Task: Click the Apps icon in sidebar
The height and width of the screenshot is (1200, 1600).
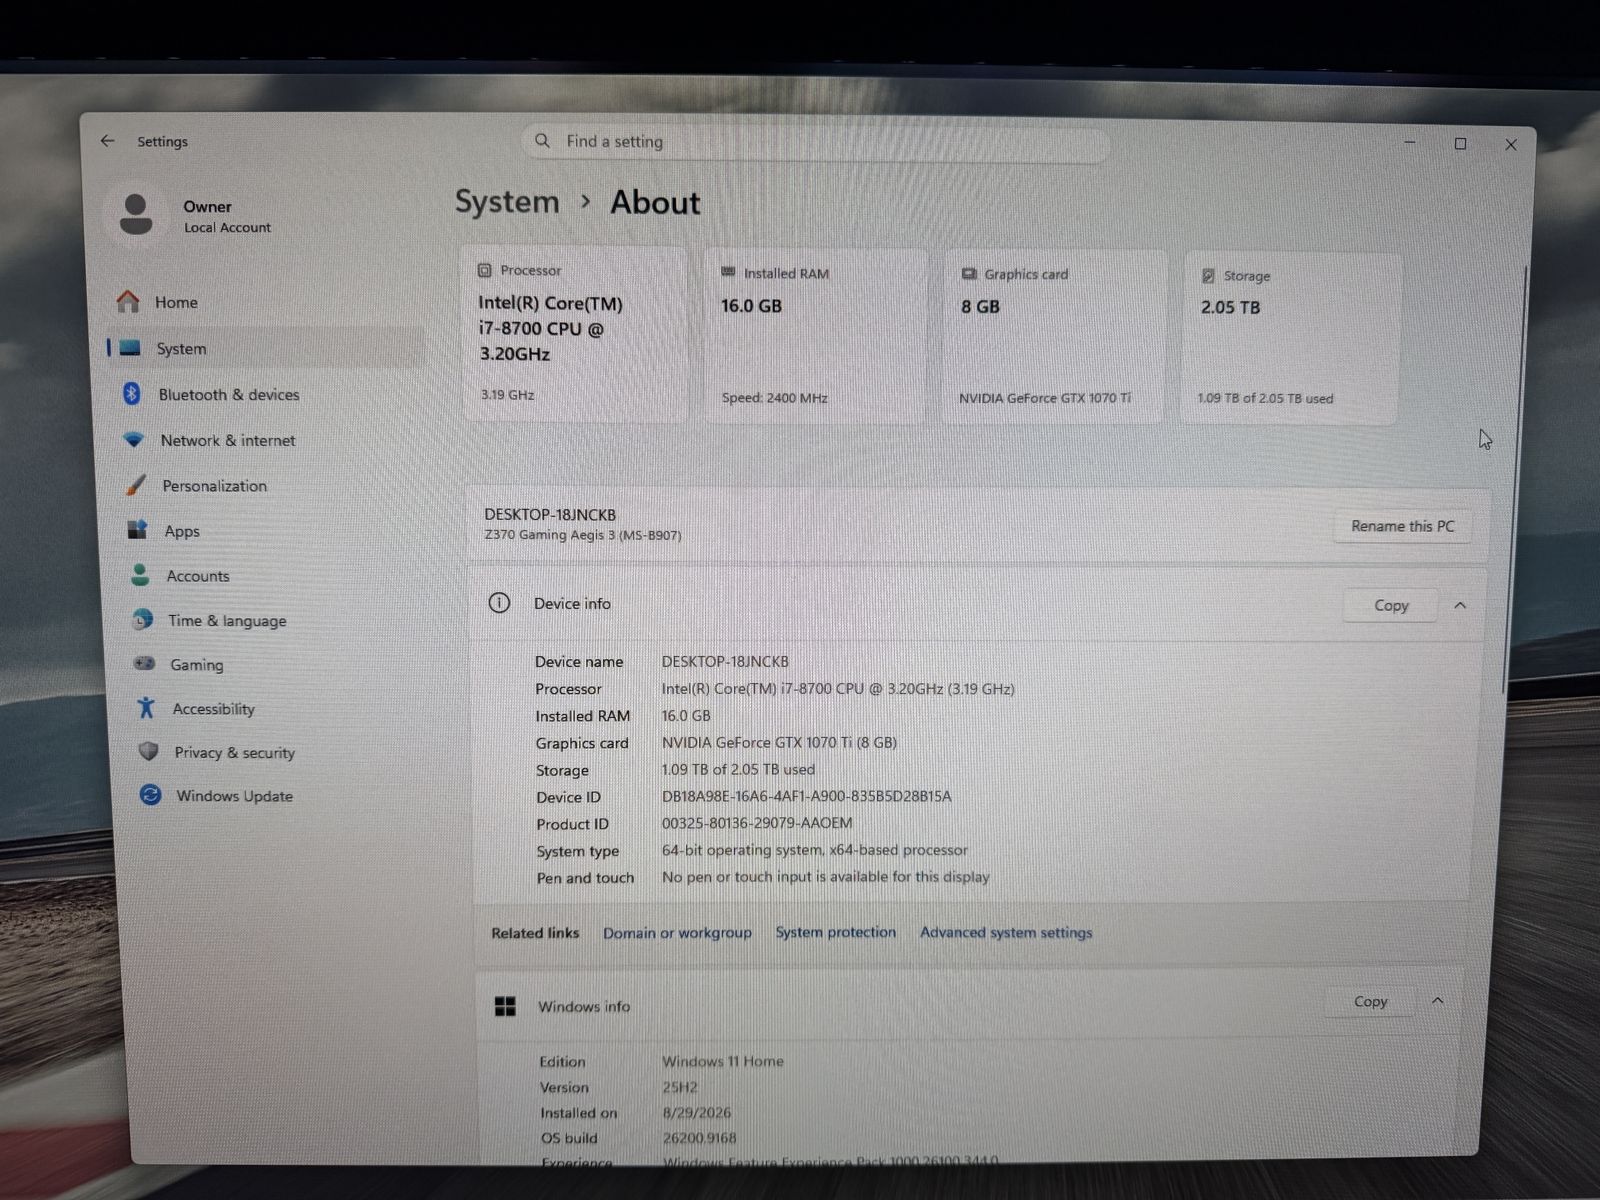Action: click(x=138, y=530)
